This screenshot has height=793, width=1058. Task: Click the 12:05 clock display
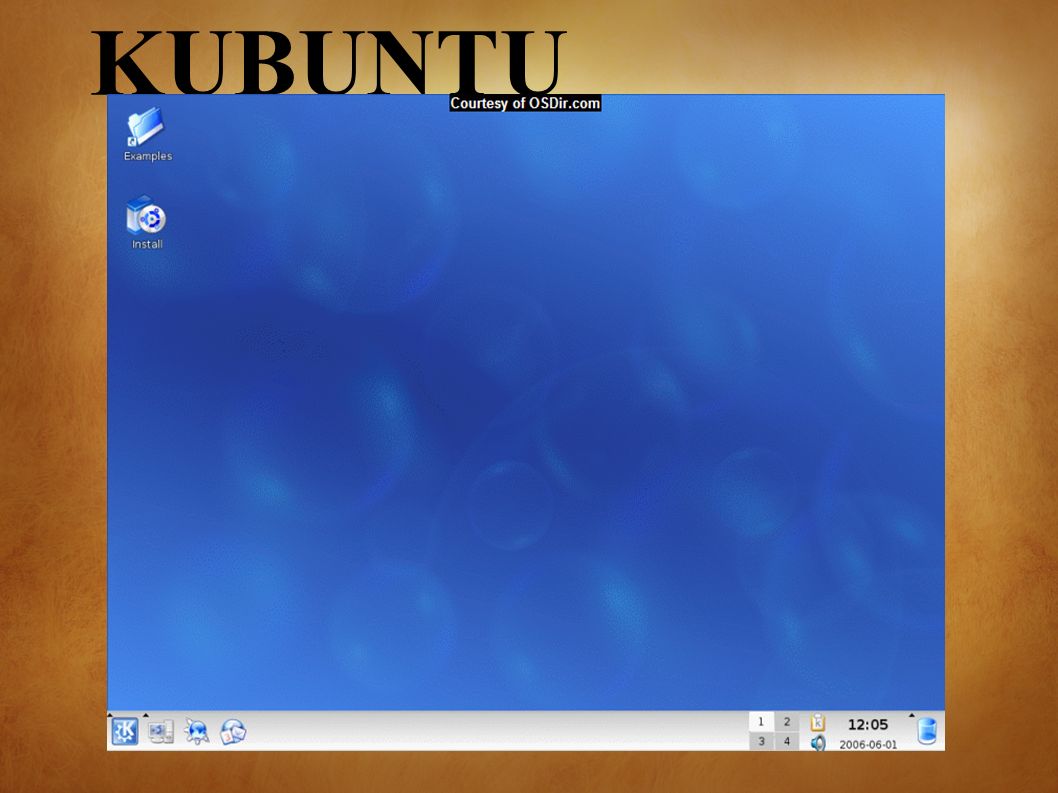pos(868,725)
